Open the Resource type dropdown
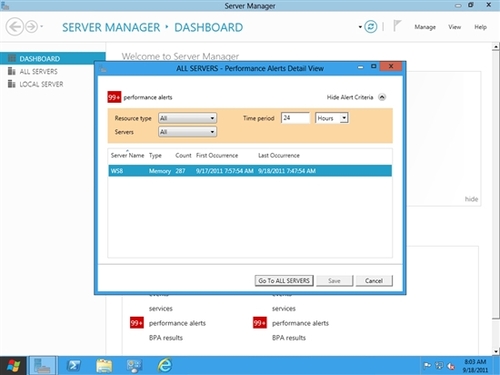This screenshot has width=500, height=375. point(187,118)
